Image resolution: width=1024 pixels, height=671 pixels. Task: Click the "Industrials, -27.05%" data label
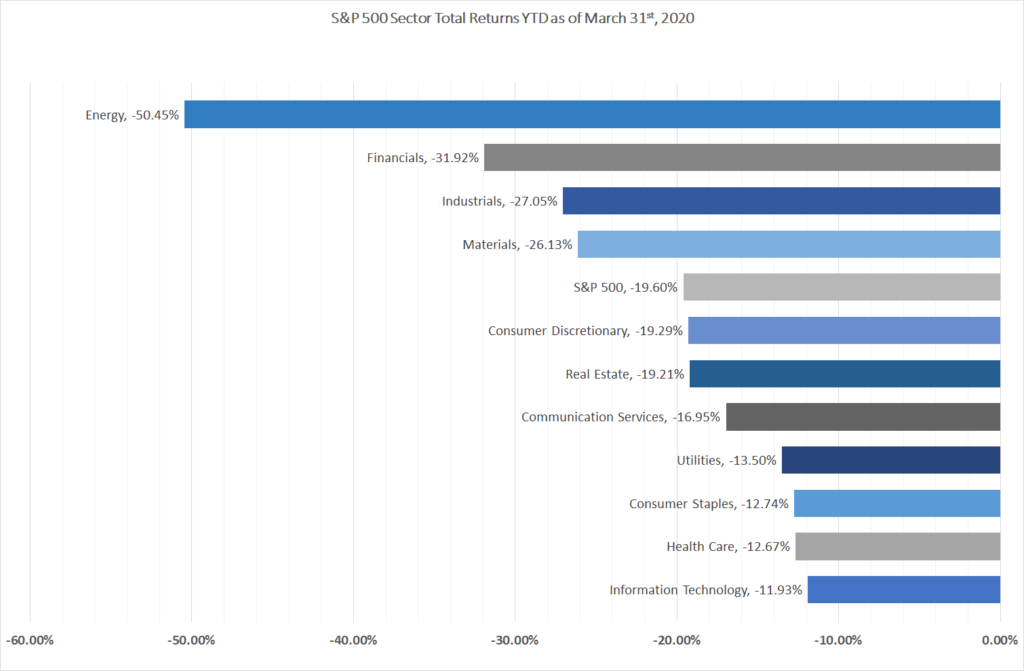pos(500,201)
